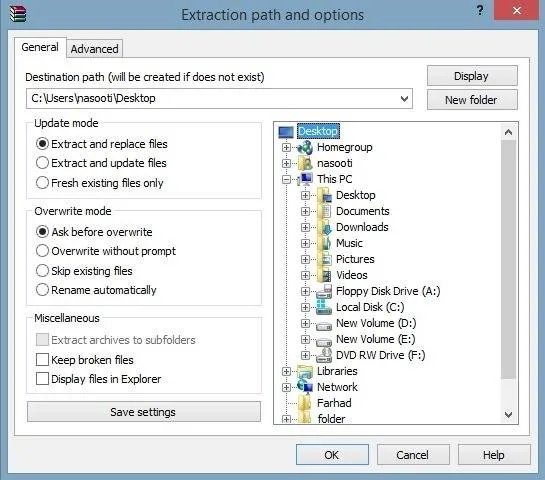Click the Libraries folder icon

pyautogui.click(x=306, y=371)
